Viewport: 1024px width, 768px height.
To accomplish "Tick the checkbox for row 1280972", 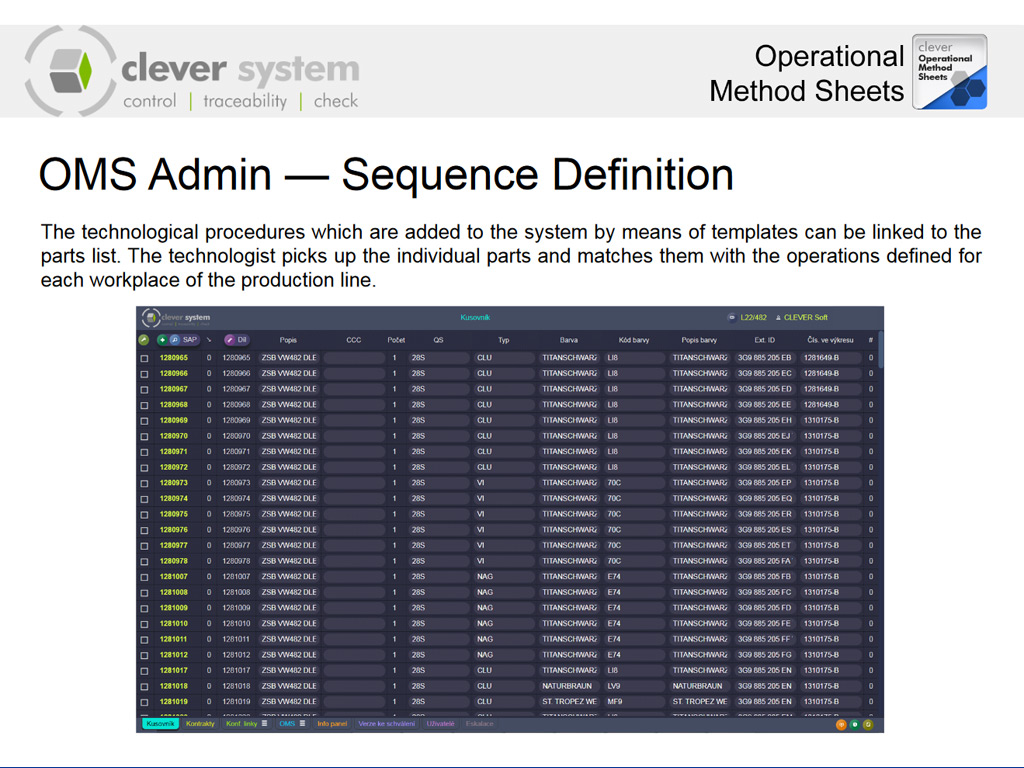I will point(144,468).
